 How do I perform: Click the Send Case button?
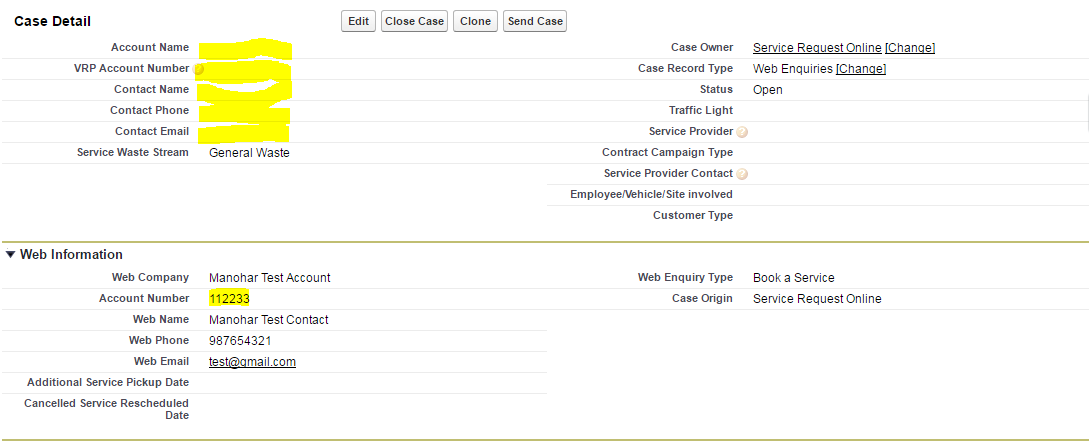click(535, 21)
